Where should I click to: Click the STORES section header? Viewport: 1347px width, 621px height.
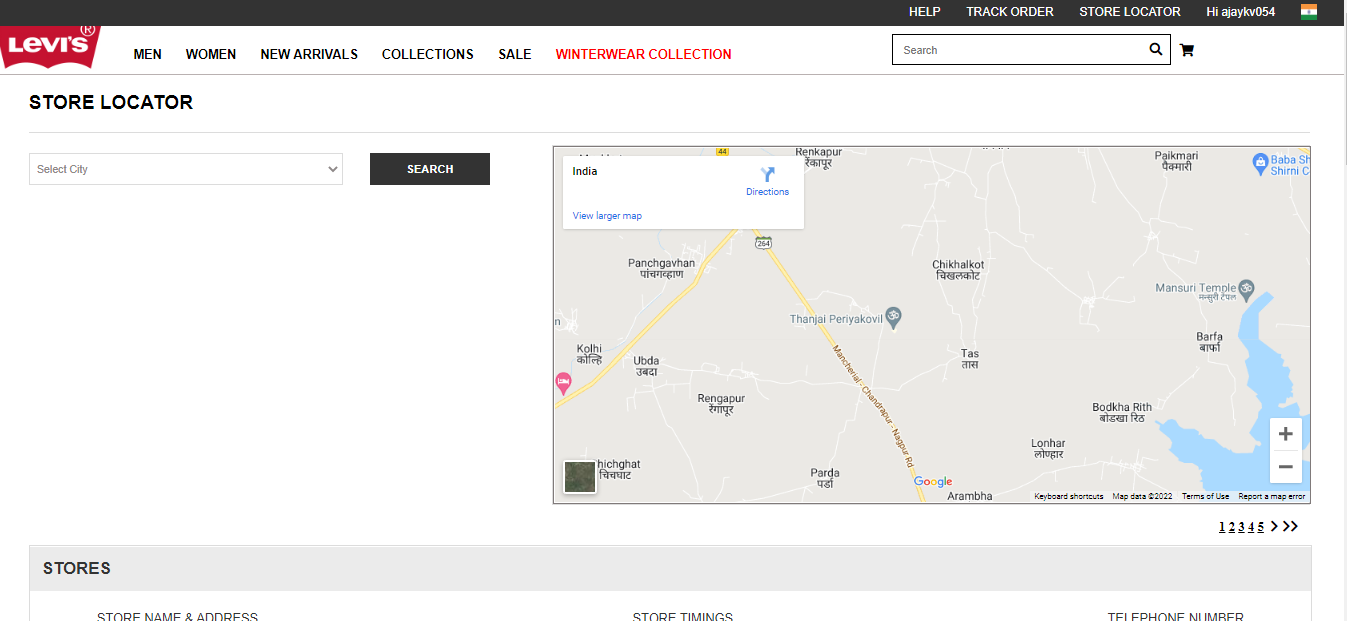[670, 568]
